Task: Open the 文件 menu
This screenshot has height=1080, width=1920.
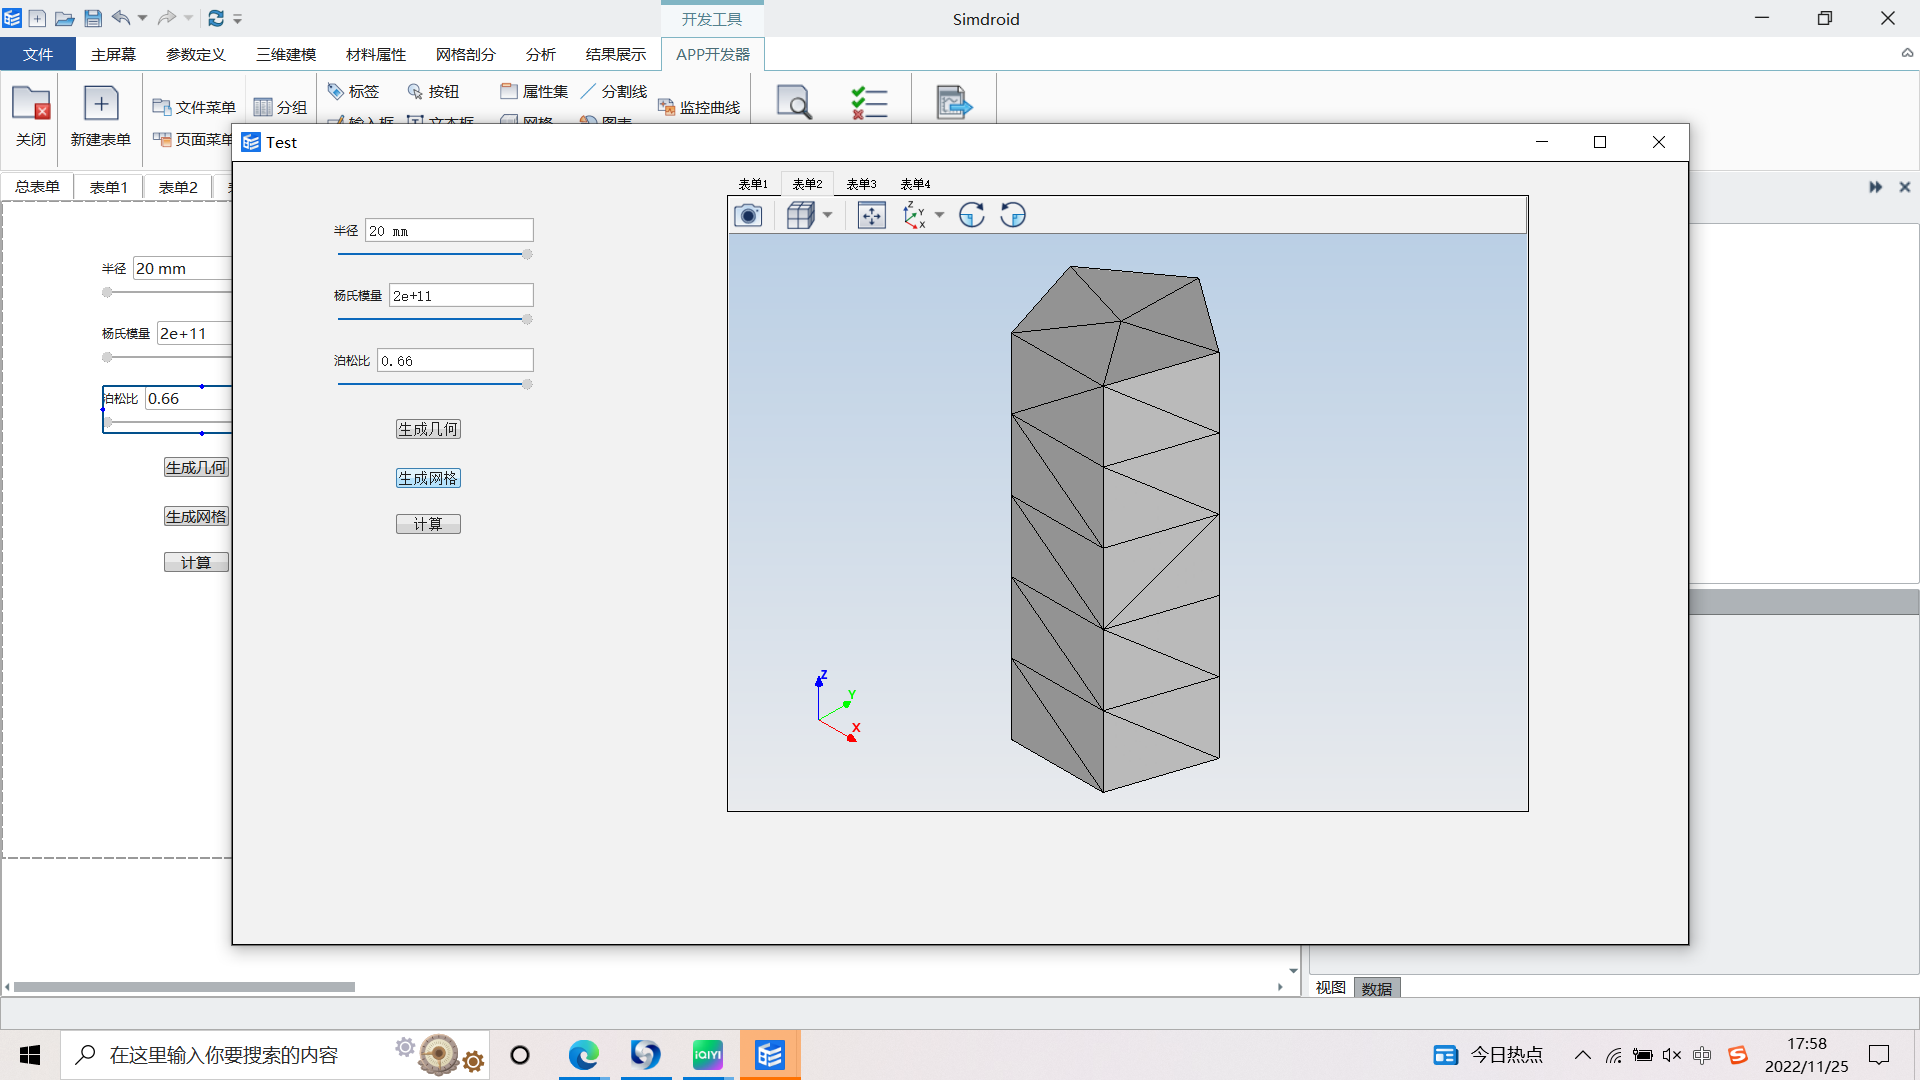Action: 38,54
